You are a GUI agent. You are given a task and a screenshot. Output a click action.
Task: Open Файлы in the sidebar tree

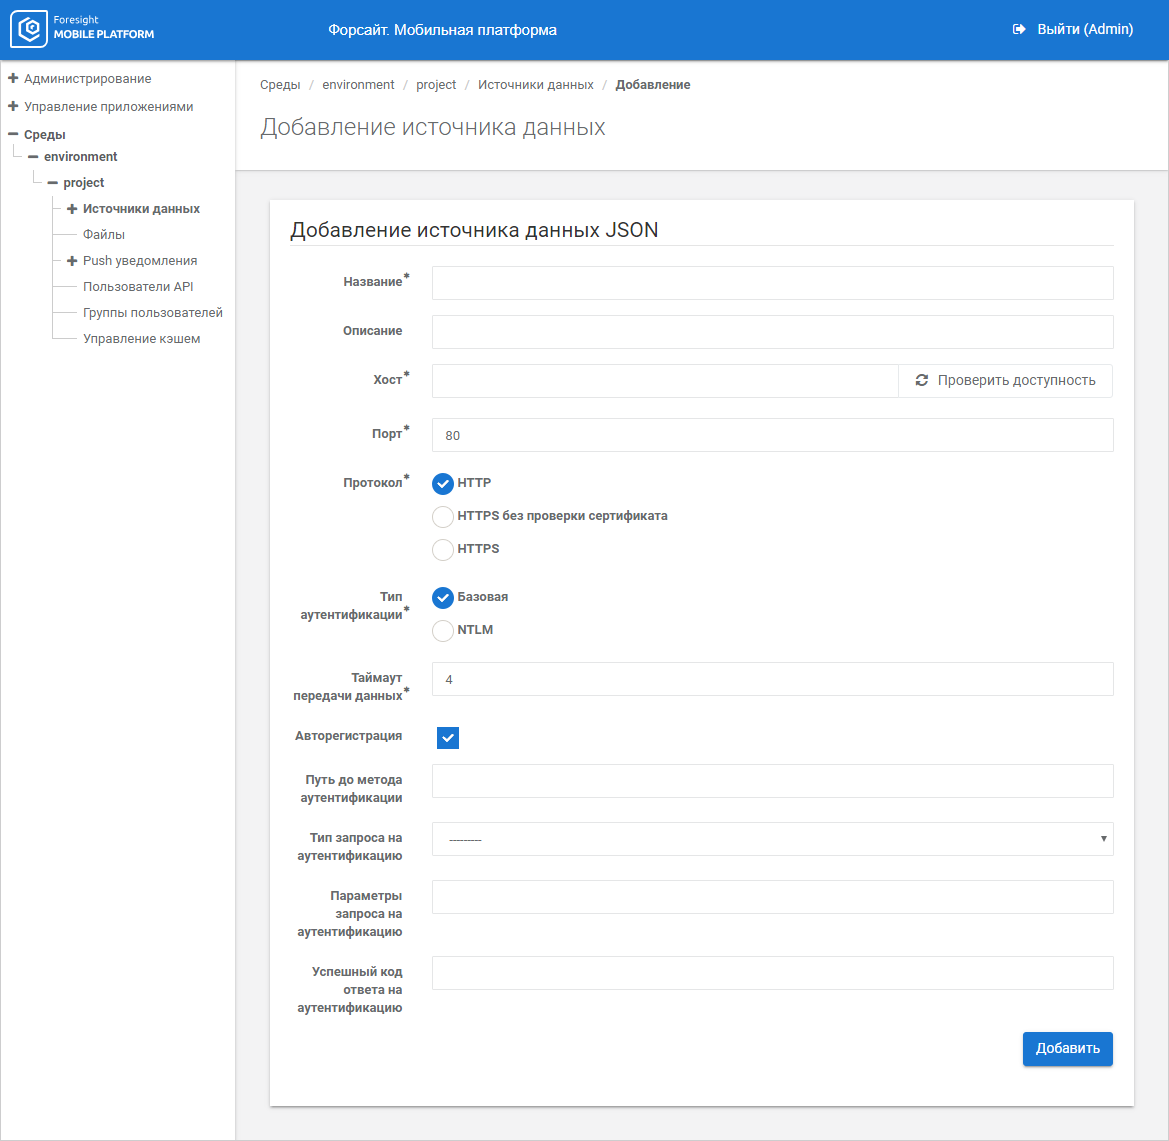point(104,235)
